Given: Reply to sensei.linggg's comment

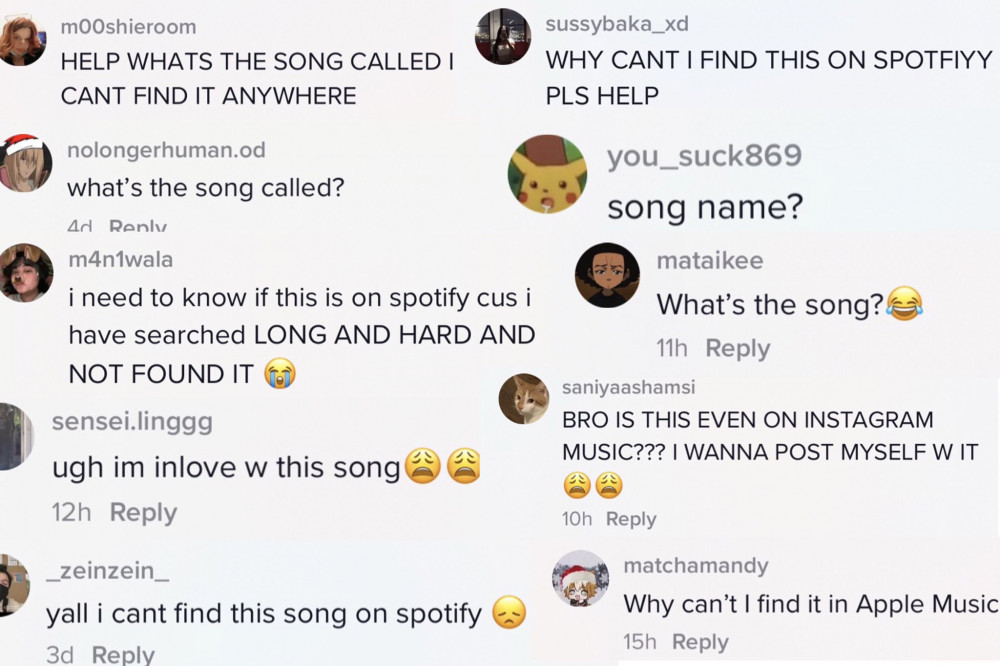Looking at the screenshot, I should [143, 512].
